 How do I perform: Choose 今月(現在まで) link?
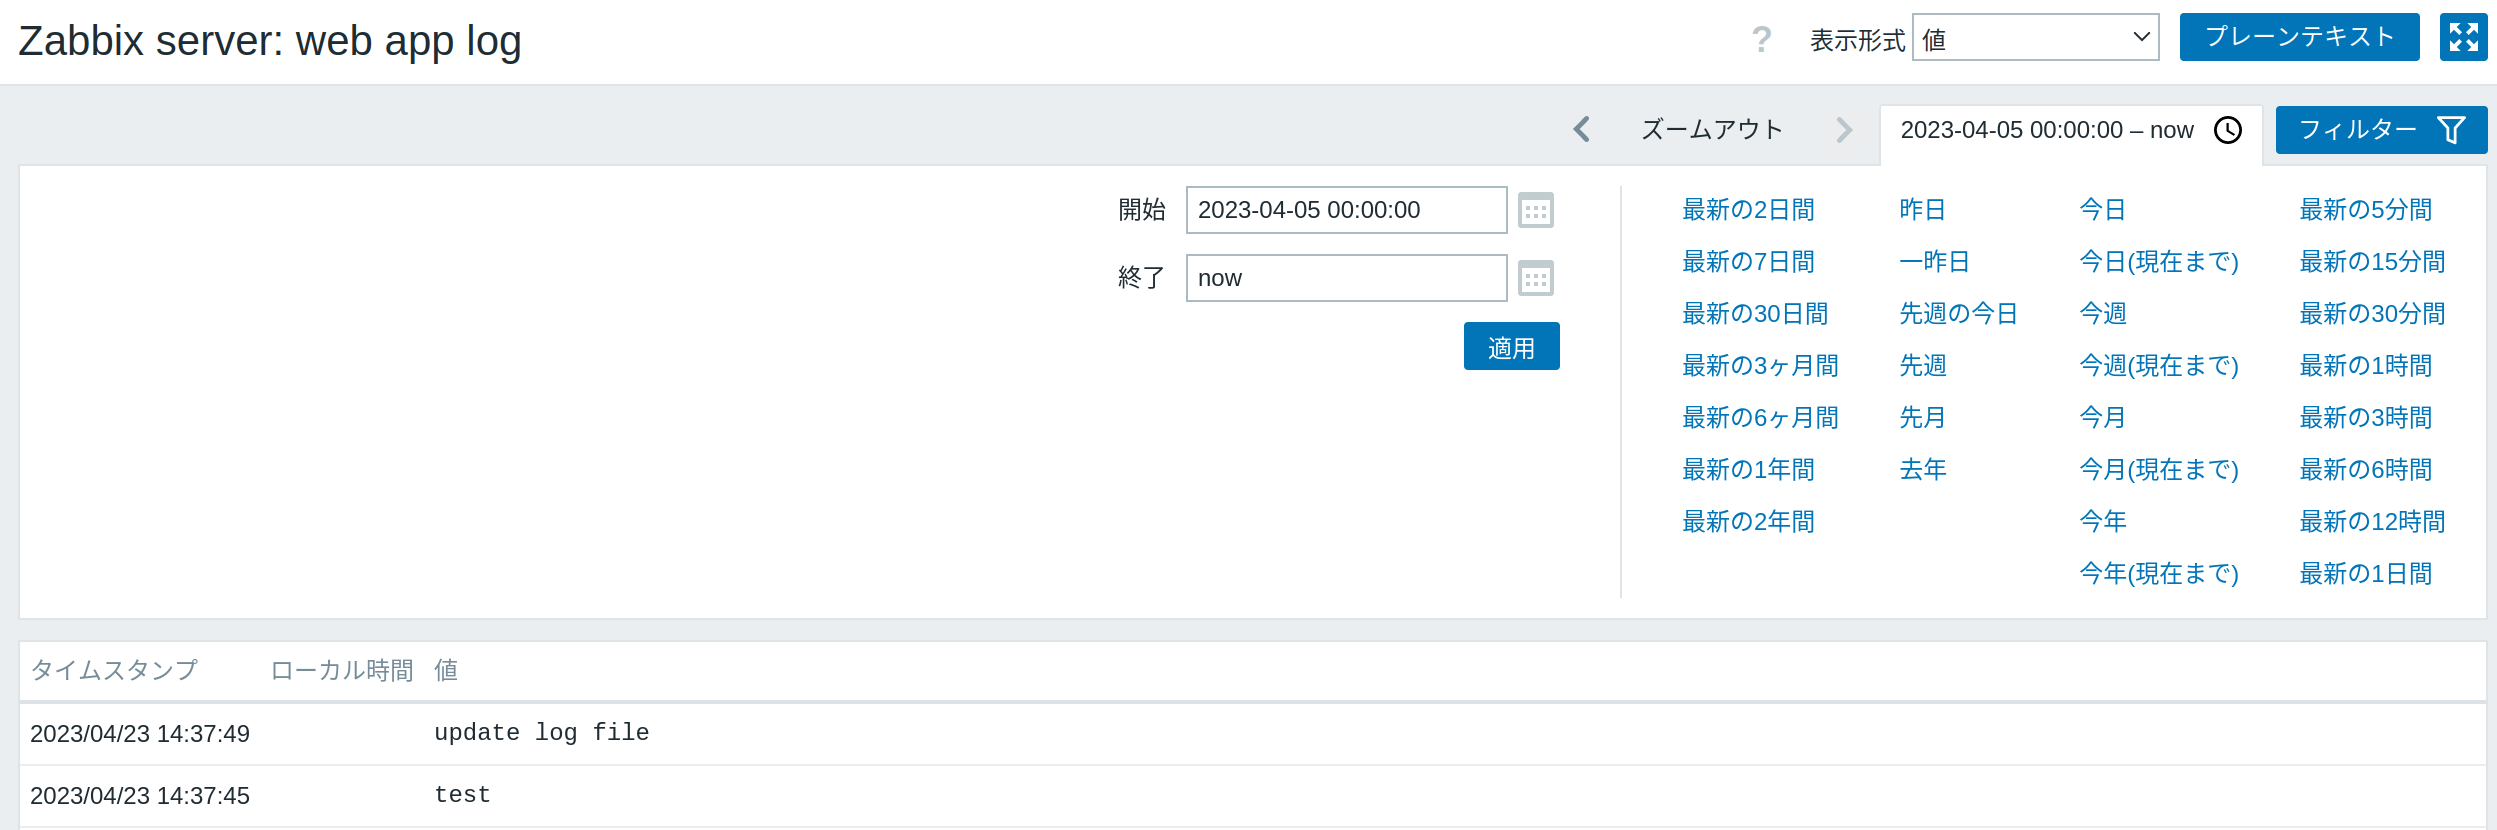pyautogui.click(x=2158, y=470)
